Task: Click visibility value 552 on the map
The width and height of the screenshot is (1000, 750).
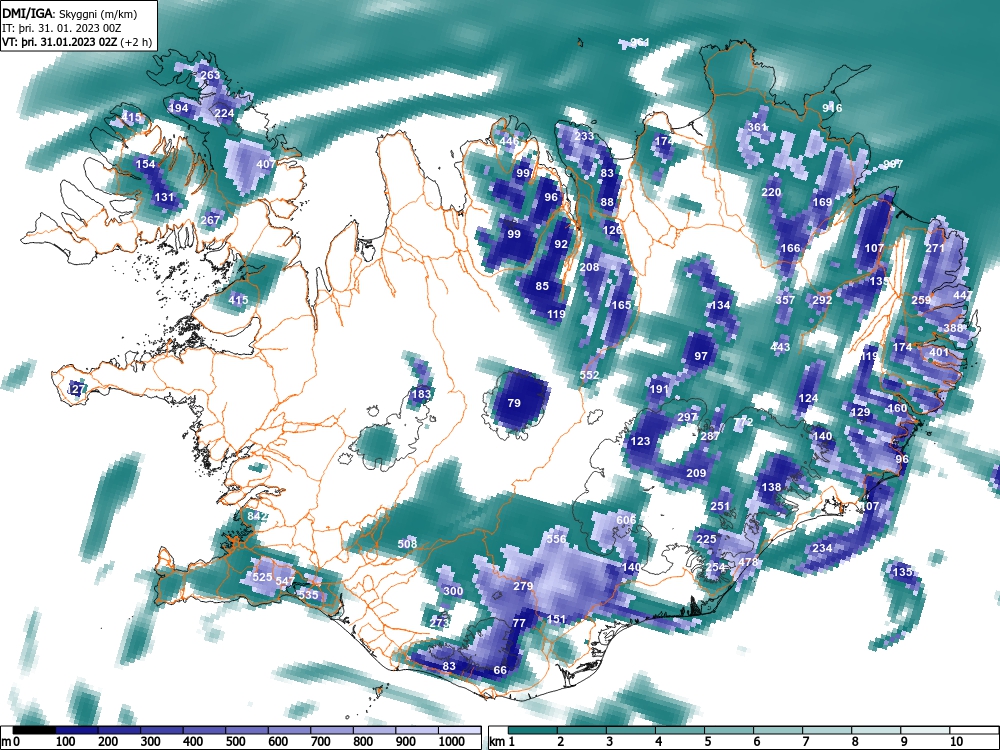Action: click(589, 375)
